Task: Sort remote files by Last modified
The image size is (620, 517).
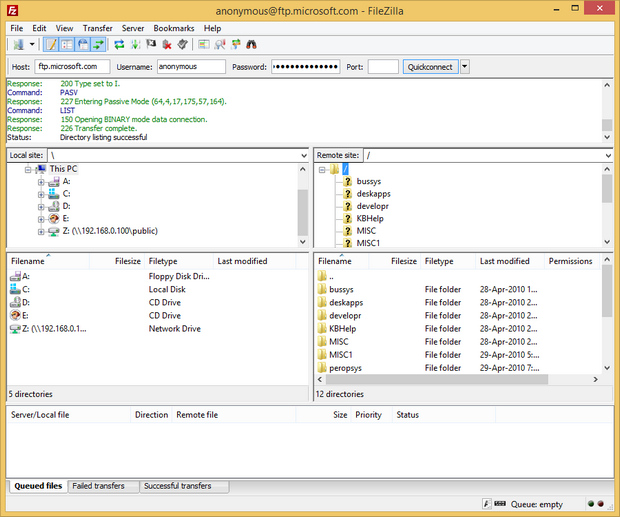Action: coord(504,261)
